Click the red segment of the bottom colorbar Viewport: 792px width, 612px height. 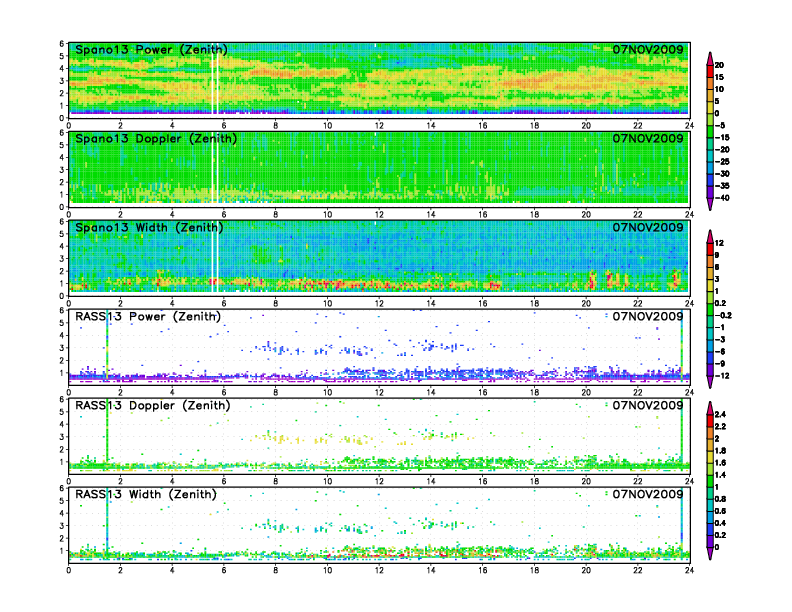(710, 420)
